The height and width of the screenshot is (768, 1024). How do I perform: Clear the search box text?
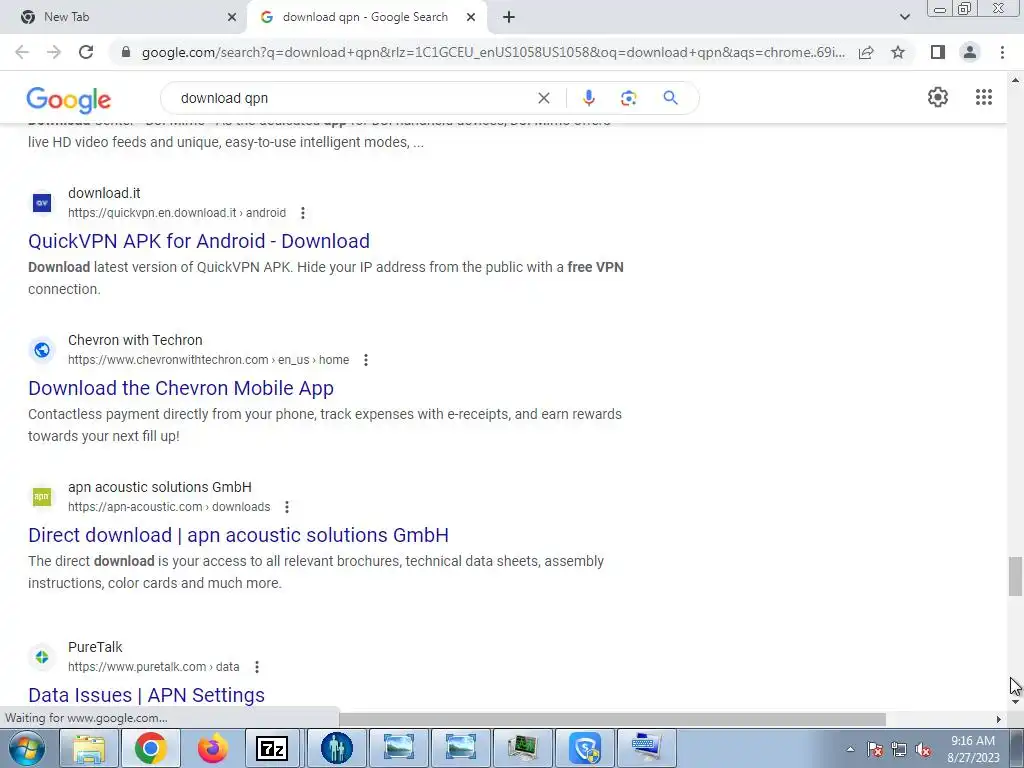[x=543, y=98]
